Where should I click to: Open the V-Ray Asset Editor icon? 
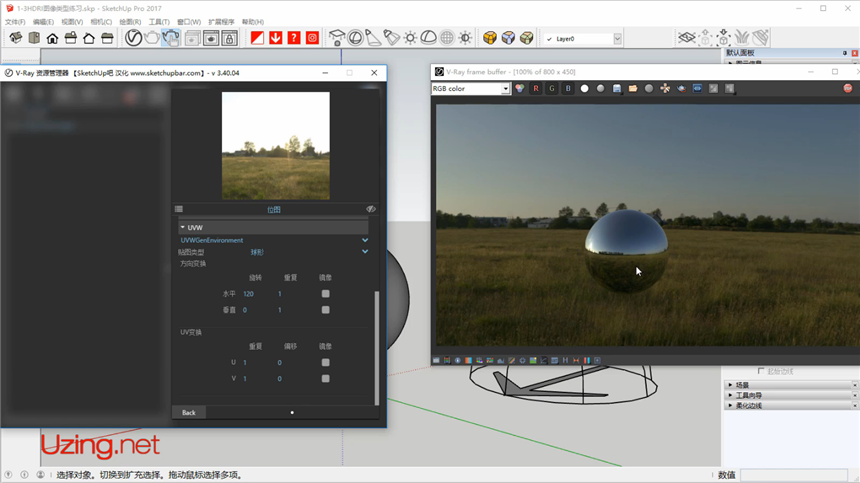pos(133,38)
